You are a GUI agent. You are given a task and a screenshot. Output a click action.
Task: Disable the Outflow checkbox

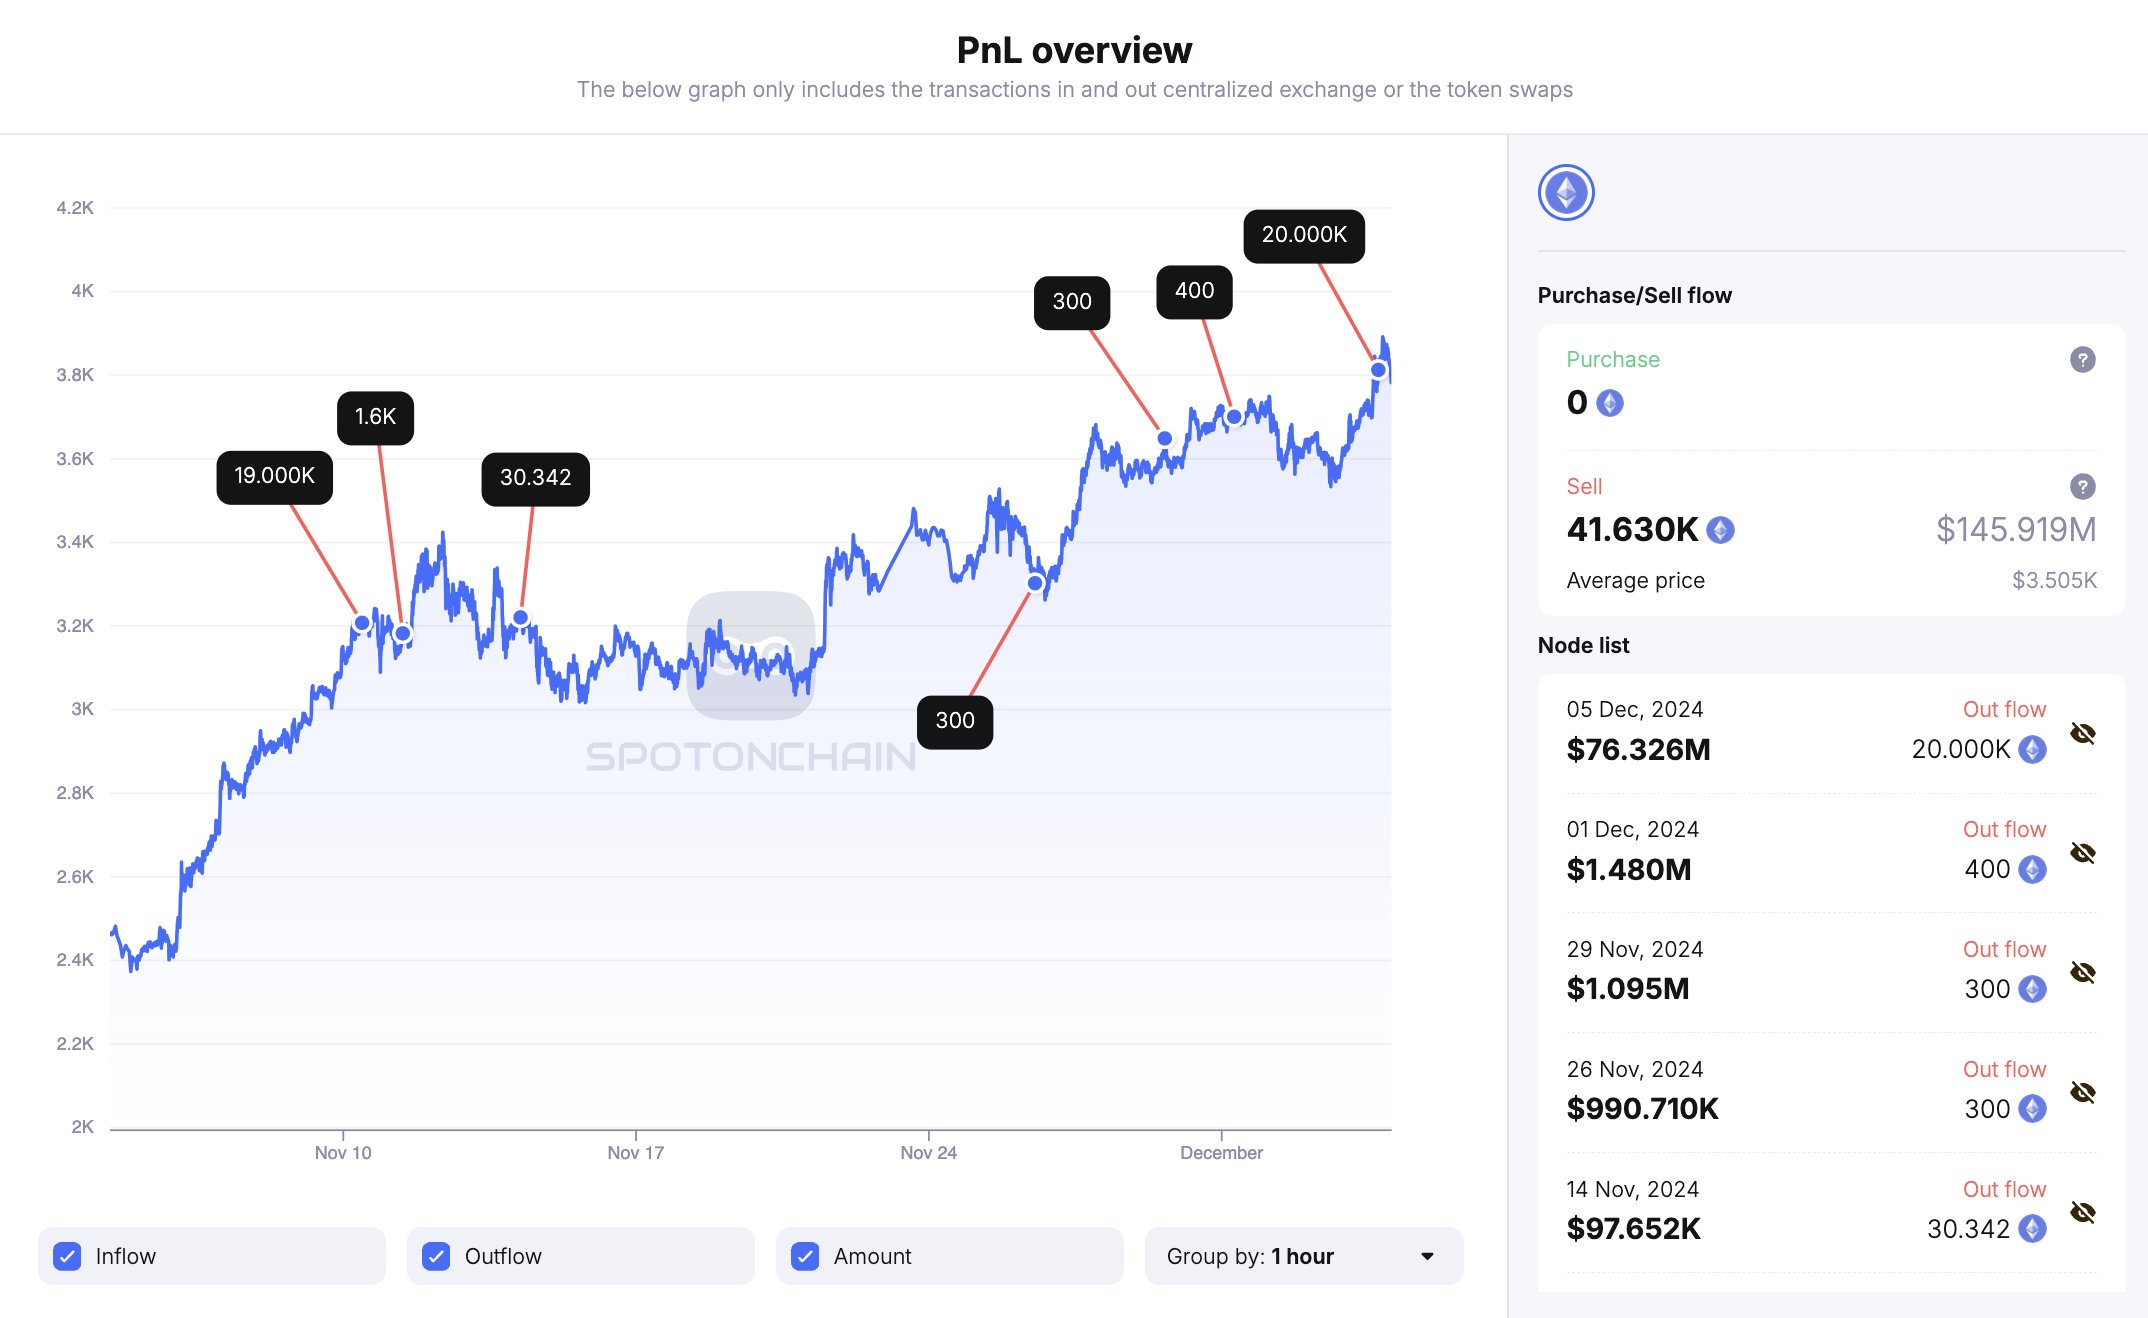437,1256
